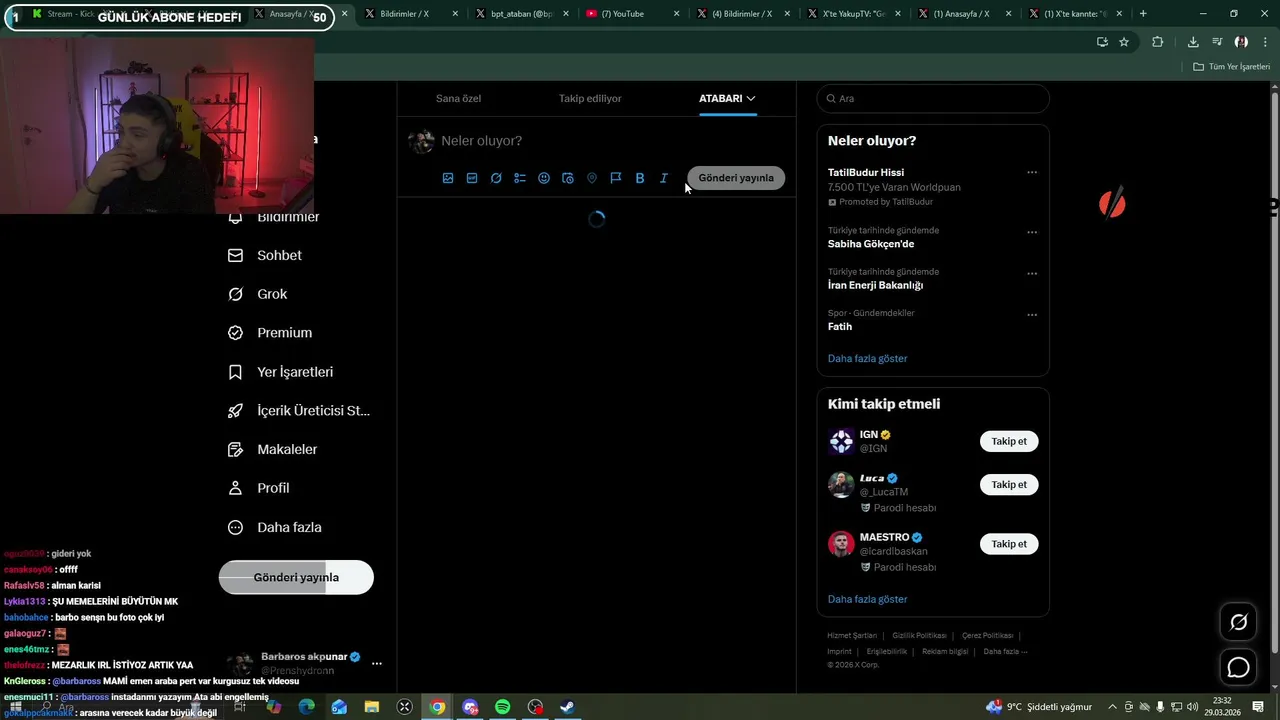This screenshot has width=1280, height=720.
Task: Open the İran Enerji Bakanlığı trend
Action: 875,285
